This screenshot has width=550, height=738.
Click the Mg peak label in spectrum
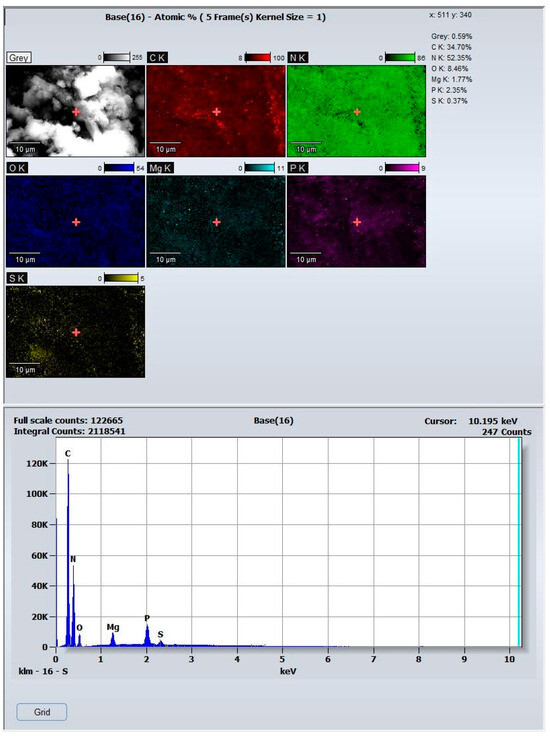click(x=113, y=627)
